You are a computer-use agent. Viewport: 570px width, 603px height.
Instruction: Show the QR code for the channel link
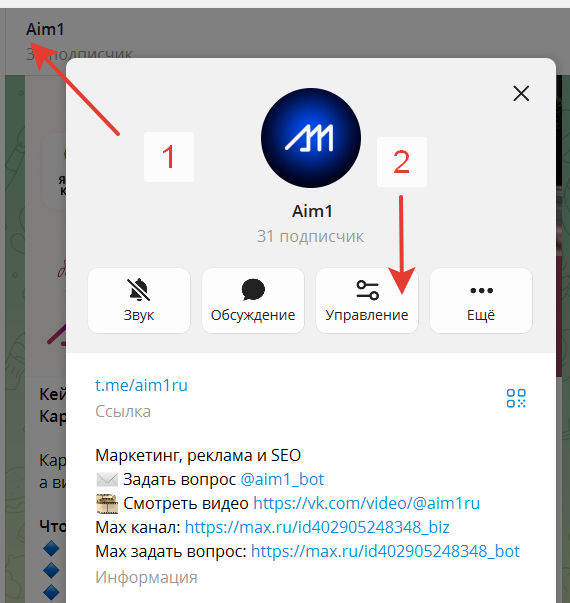coord(516,398)
